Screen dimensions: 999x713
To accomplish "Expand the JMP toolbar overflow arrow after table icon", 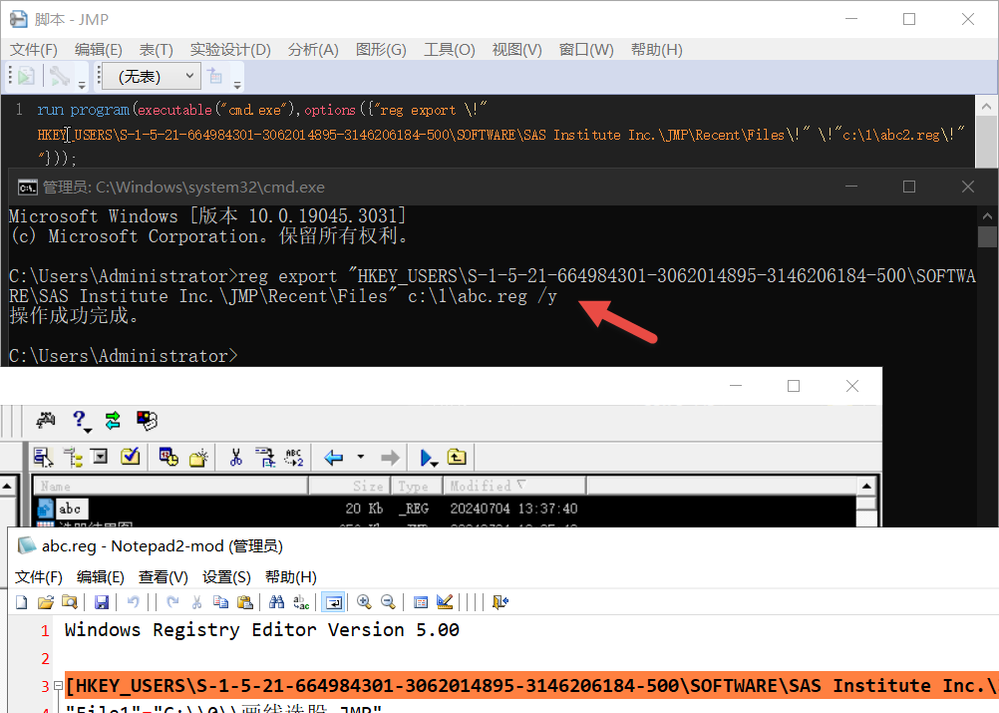I will 237,85.
